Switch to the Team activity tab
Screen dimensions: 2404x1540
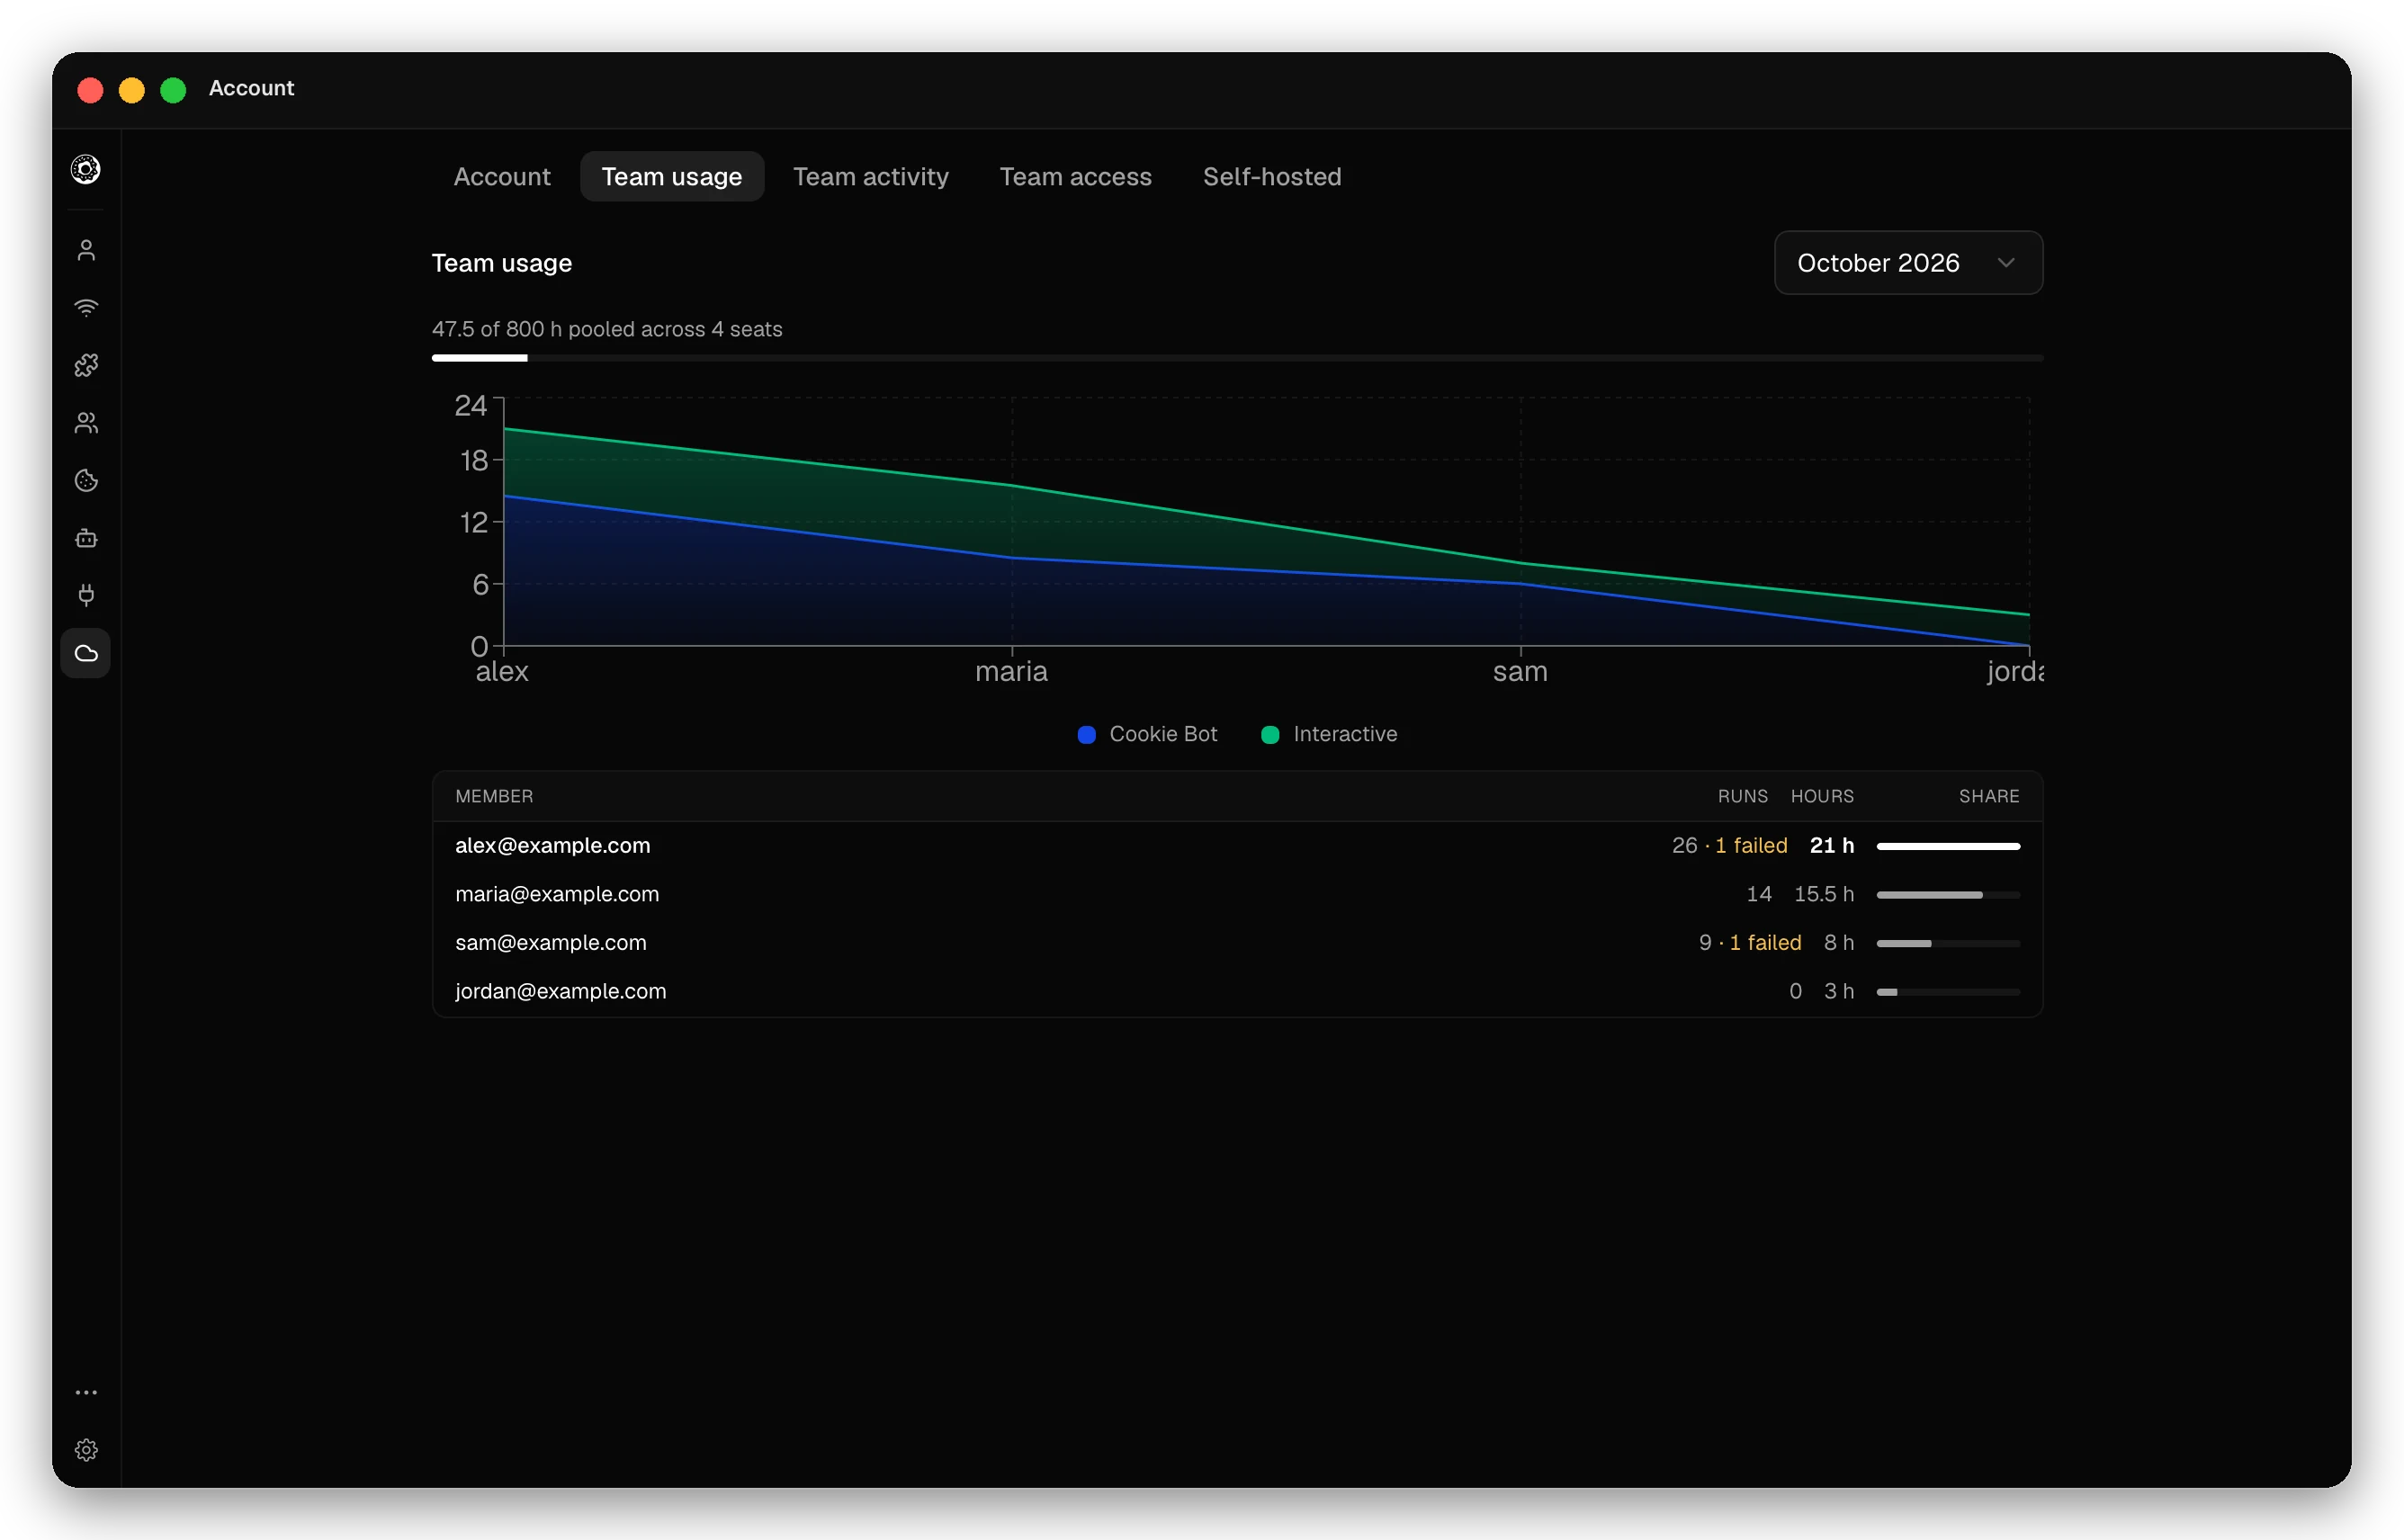(870, 176)
